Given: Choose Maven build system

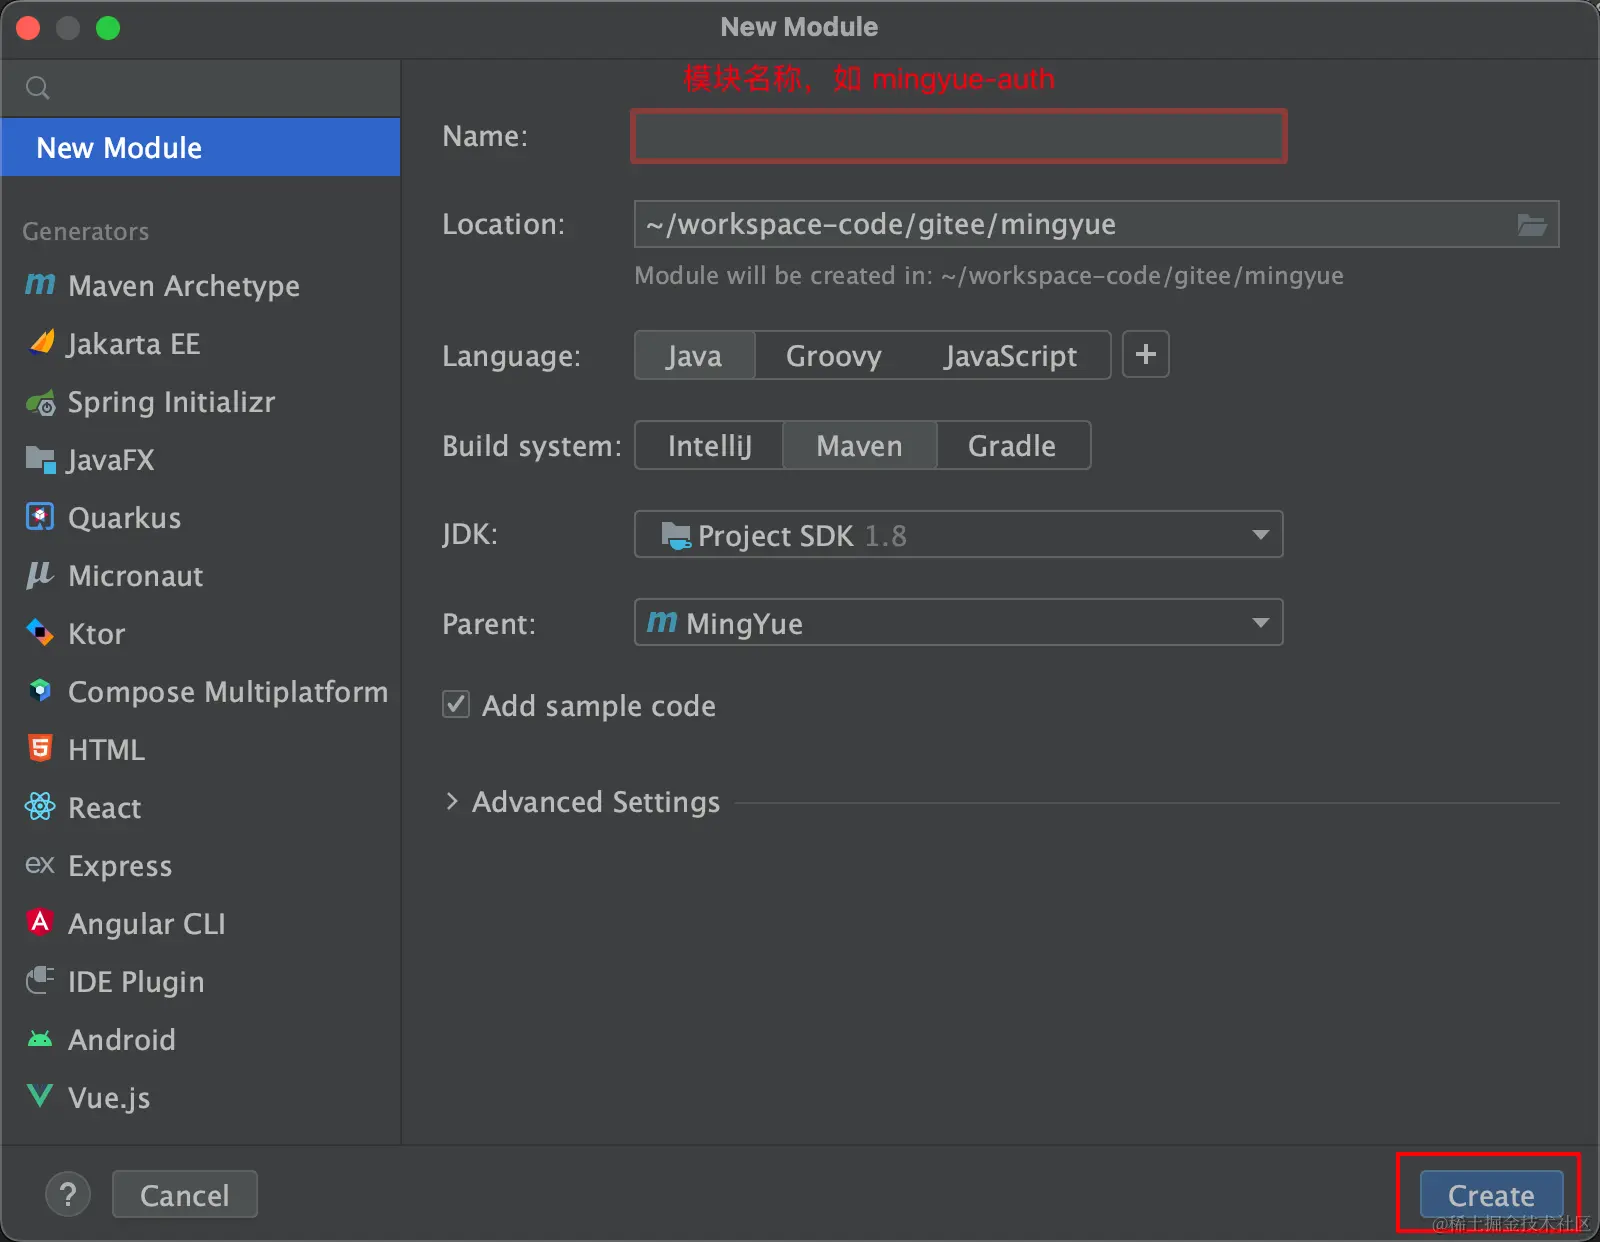Looking at the screenshot, I should coord(859,445).
